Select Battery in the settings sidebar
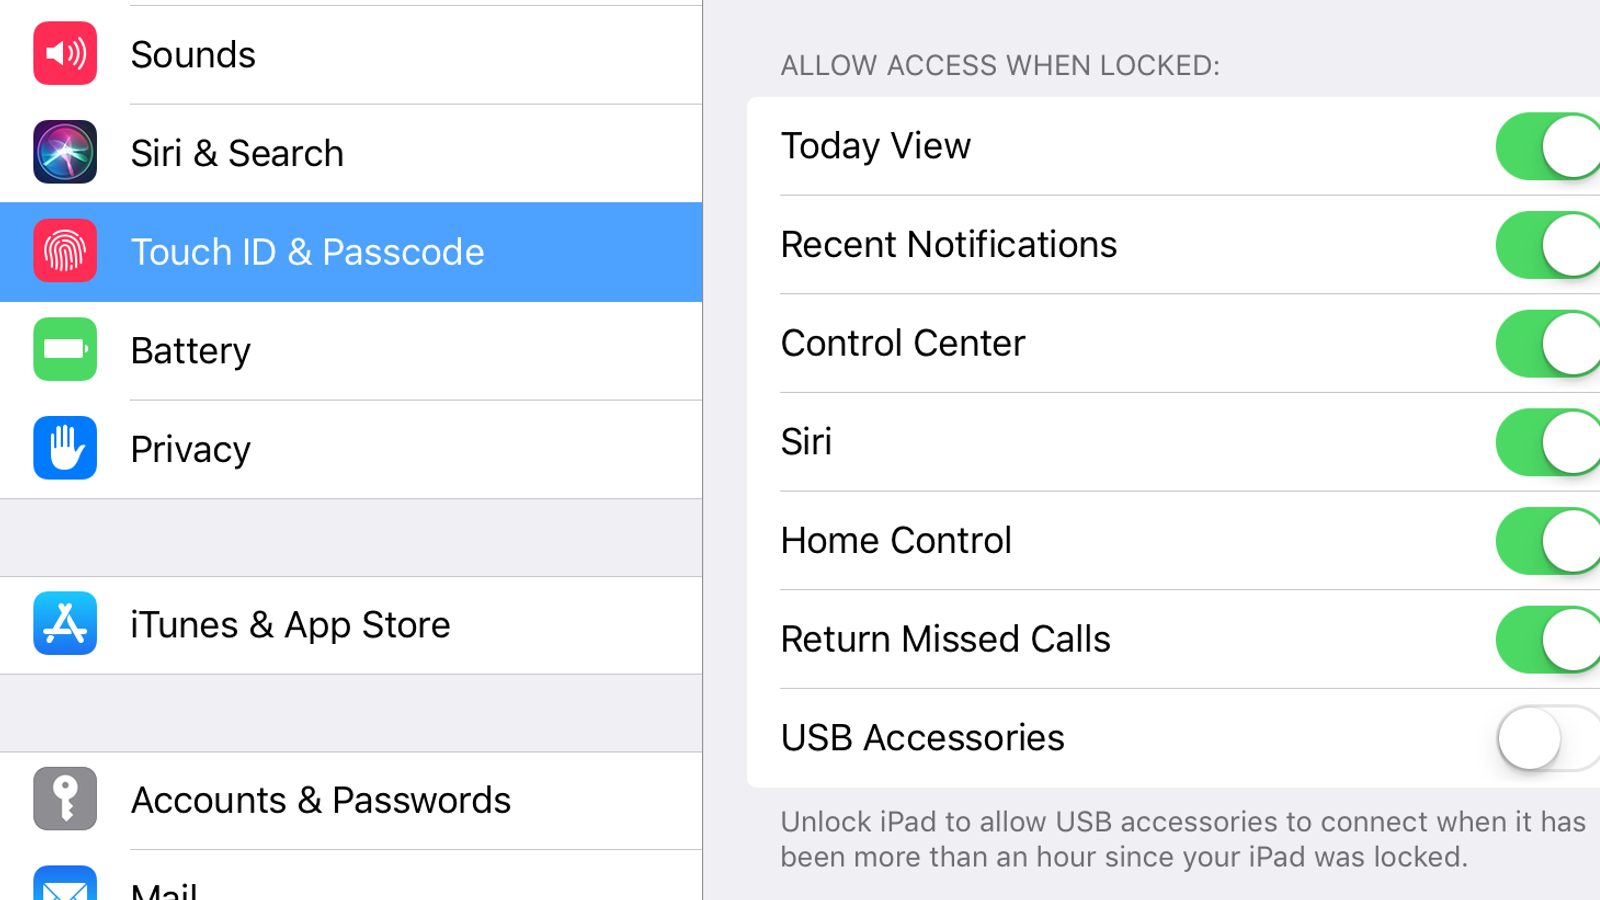 [x=191, y=351]
